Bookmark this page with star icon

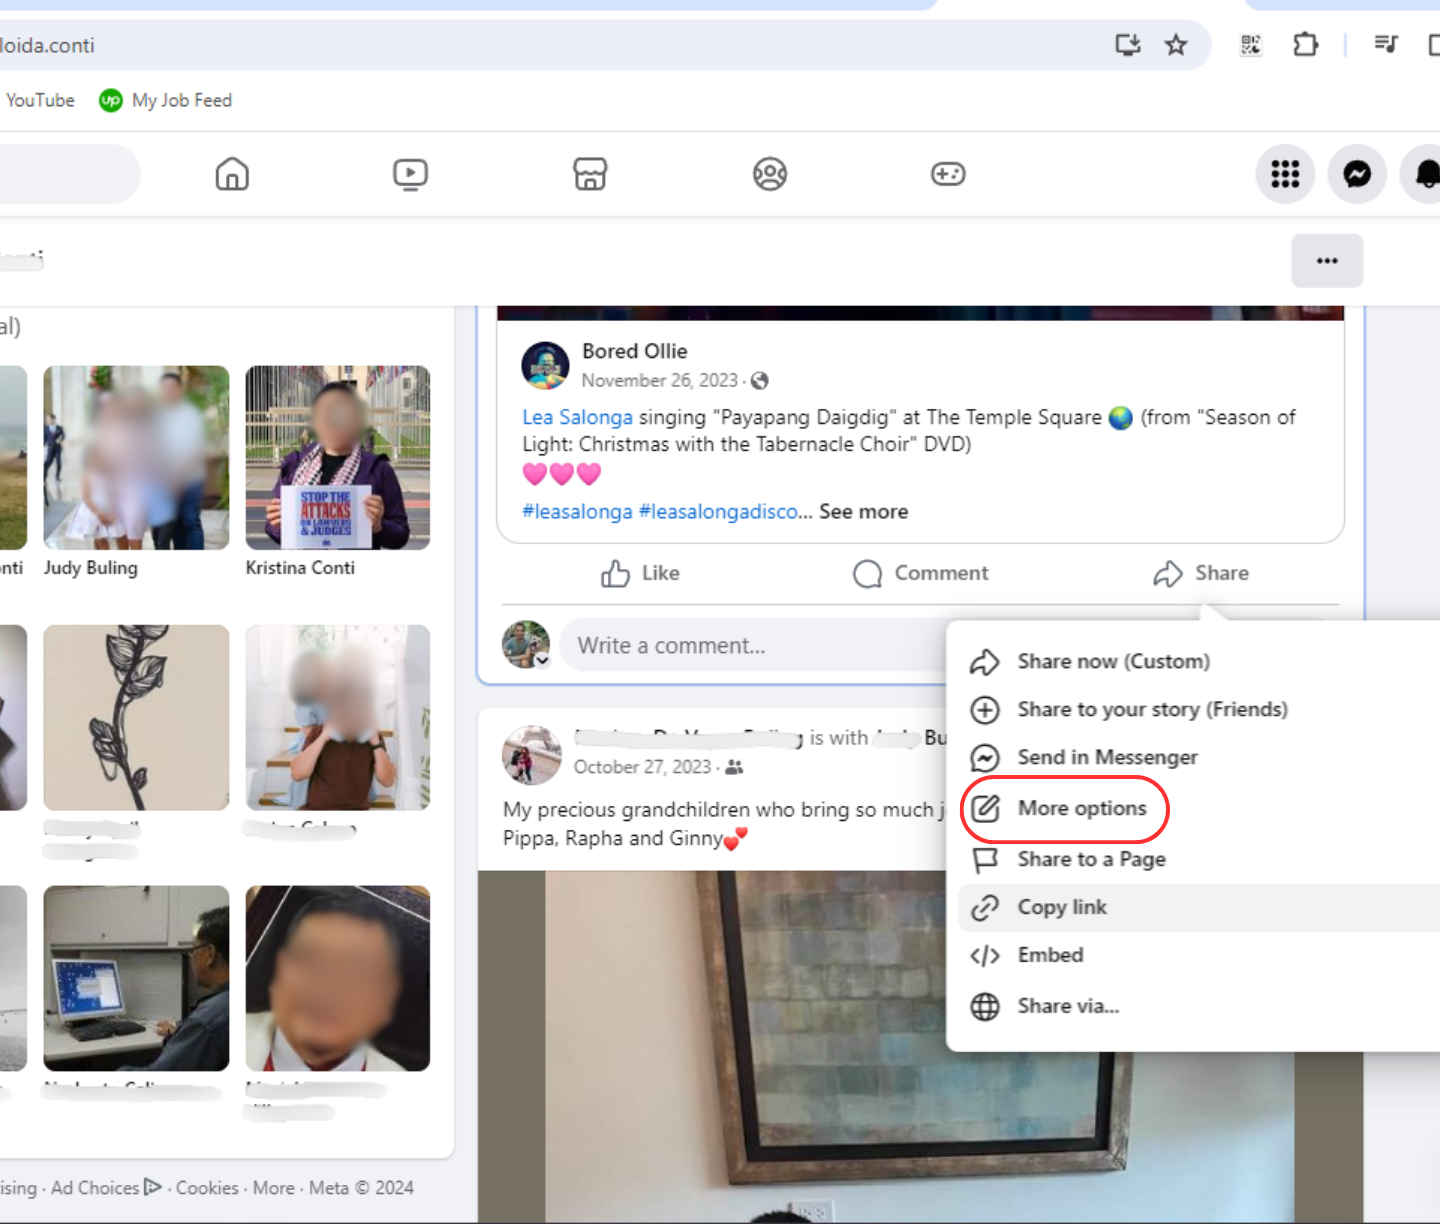[1176, 45]
